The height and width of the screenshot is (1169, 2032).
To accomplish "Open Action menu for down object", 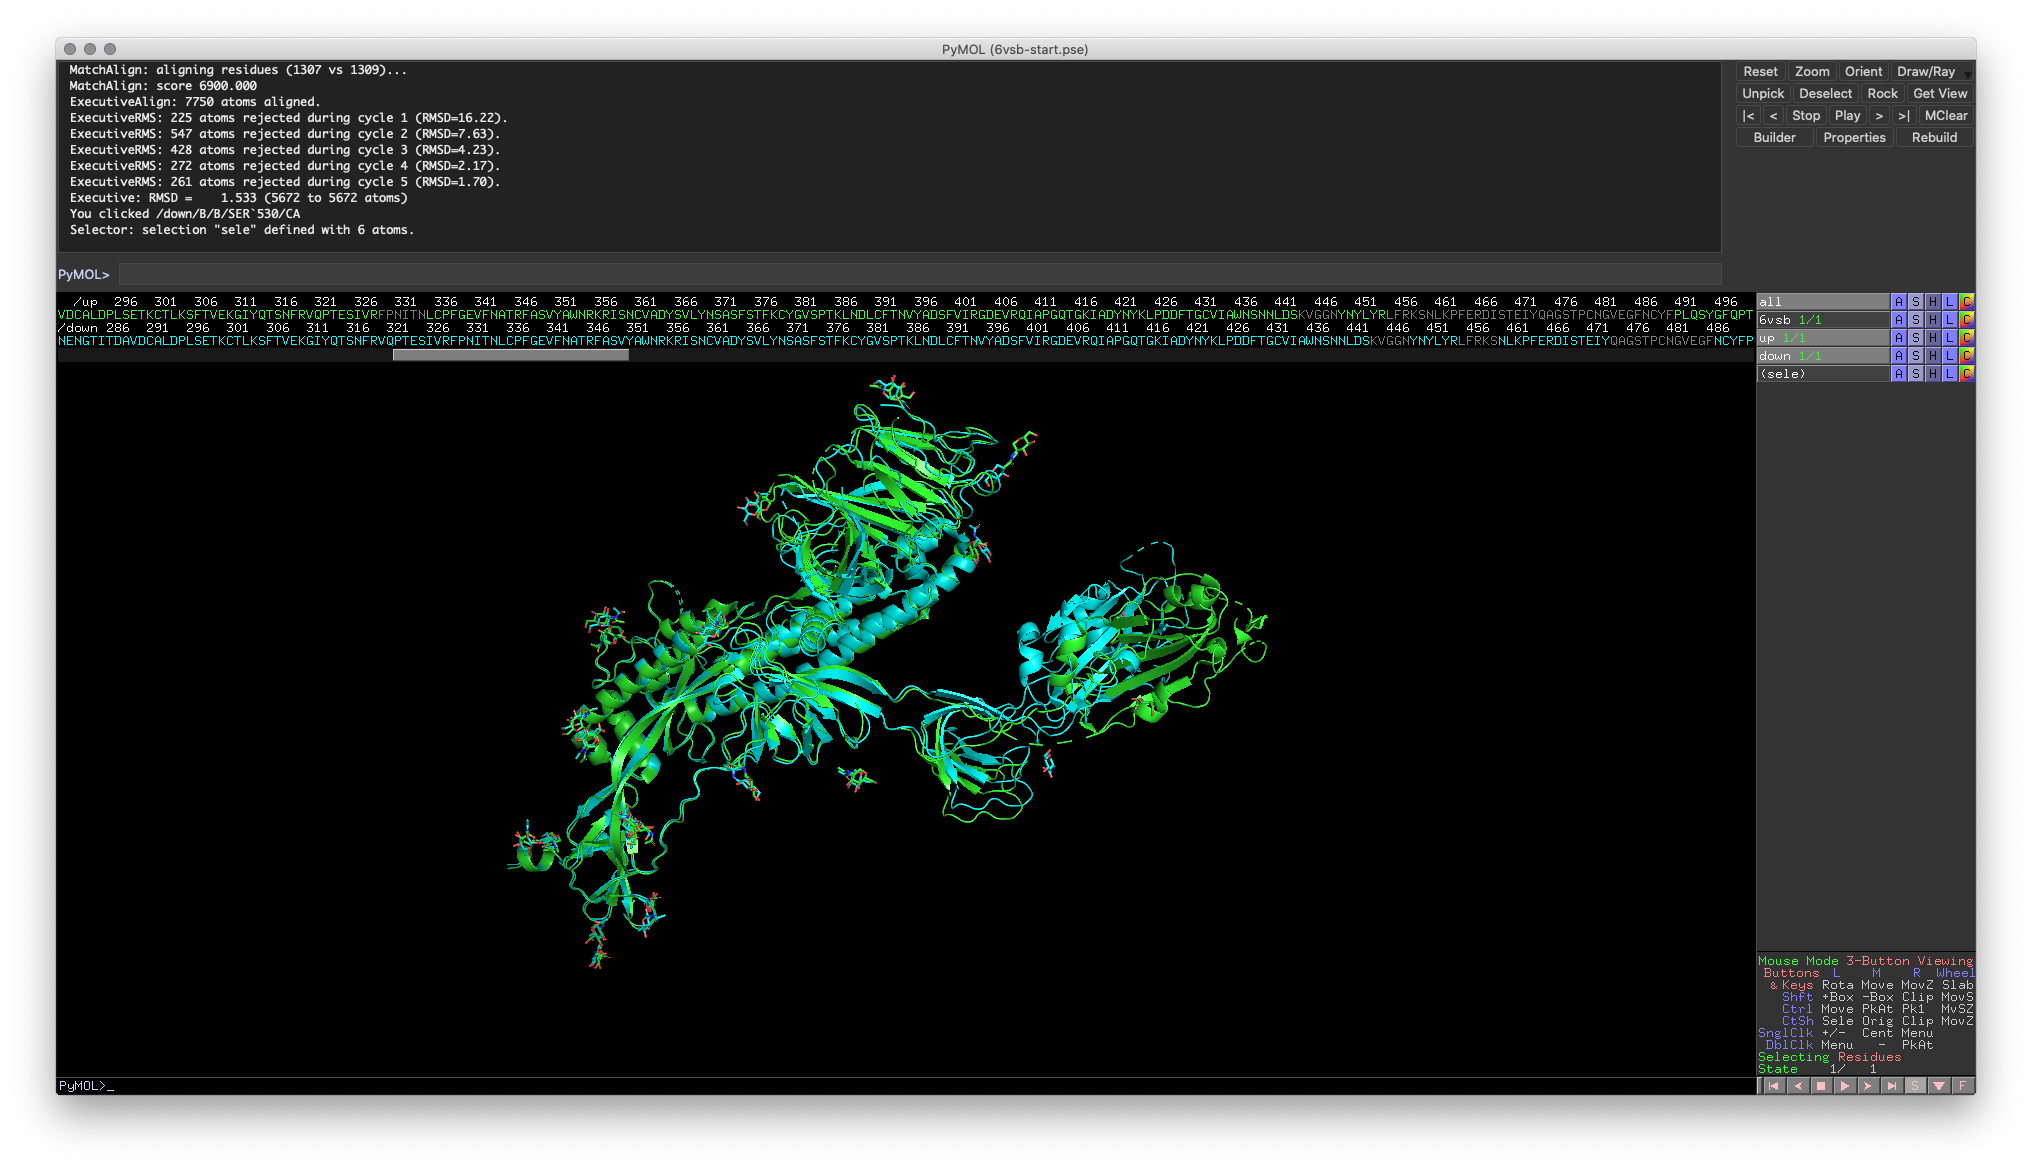I will 1898,356.
